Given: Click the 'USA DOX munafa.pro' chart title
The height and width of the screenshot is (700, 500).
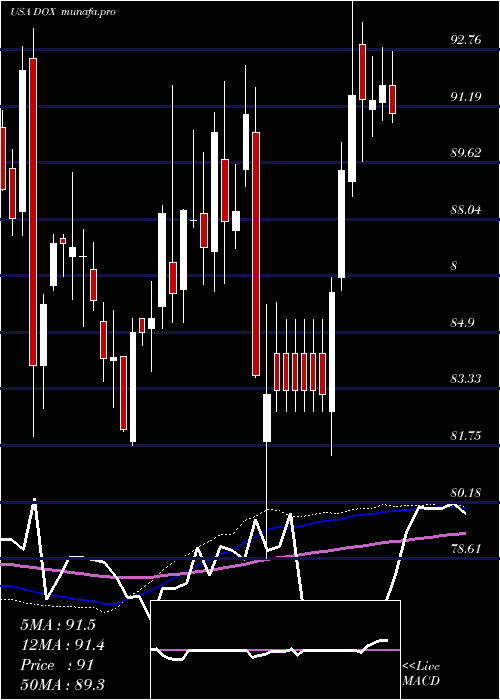Looking at the screenshot, I should [62, 12].
